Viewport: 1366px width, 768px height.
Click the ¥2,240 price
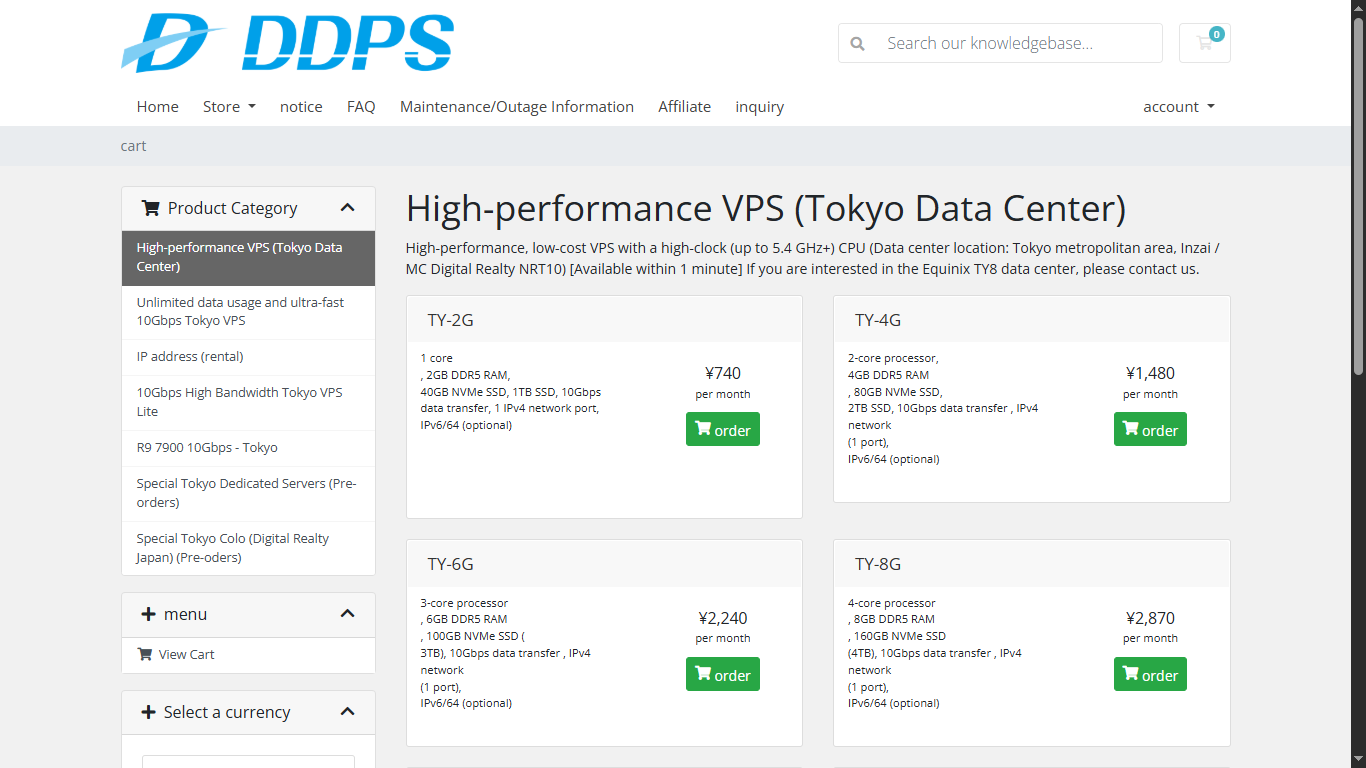[723, 618]
